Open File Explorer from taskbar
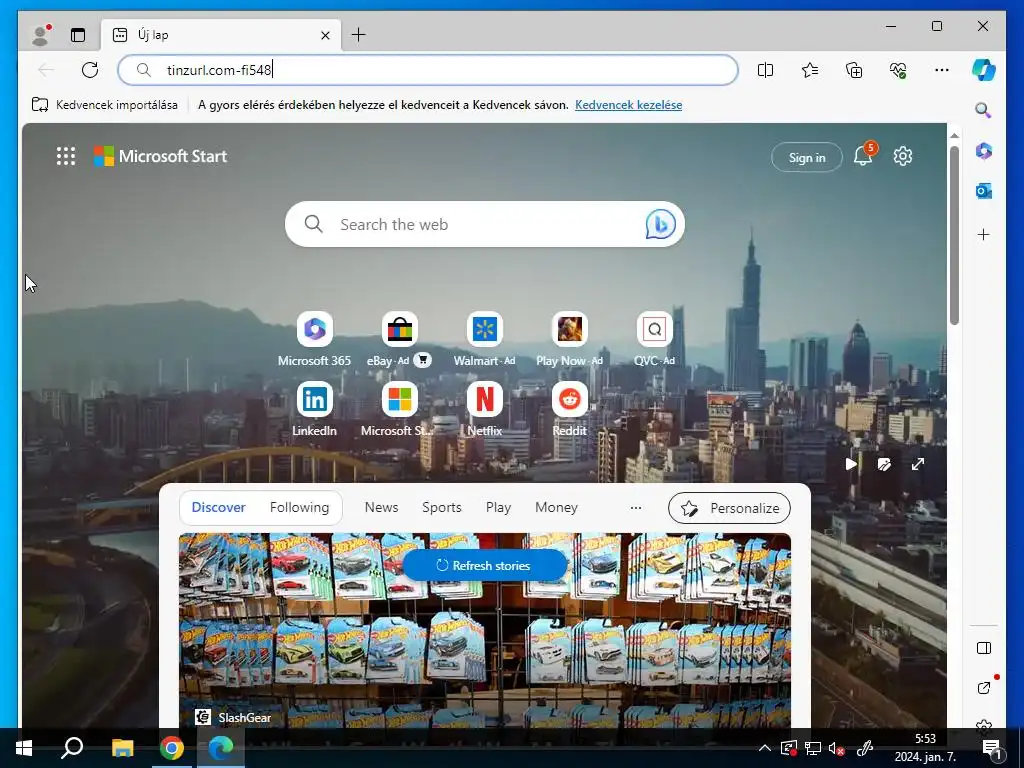Image resolution: width=1024 pixels, height=768 pixels. tap(122, 748)
